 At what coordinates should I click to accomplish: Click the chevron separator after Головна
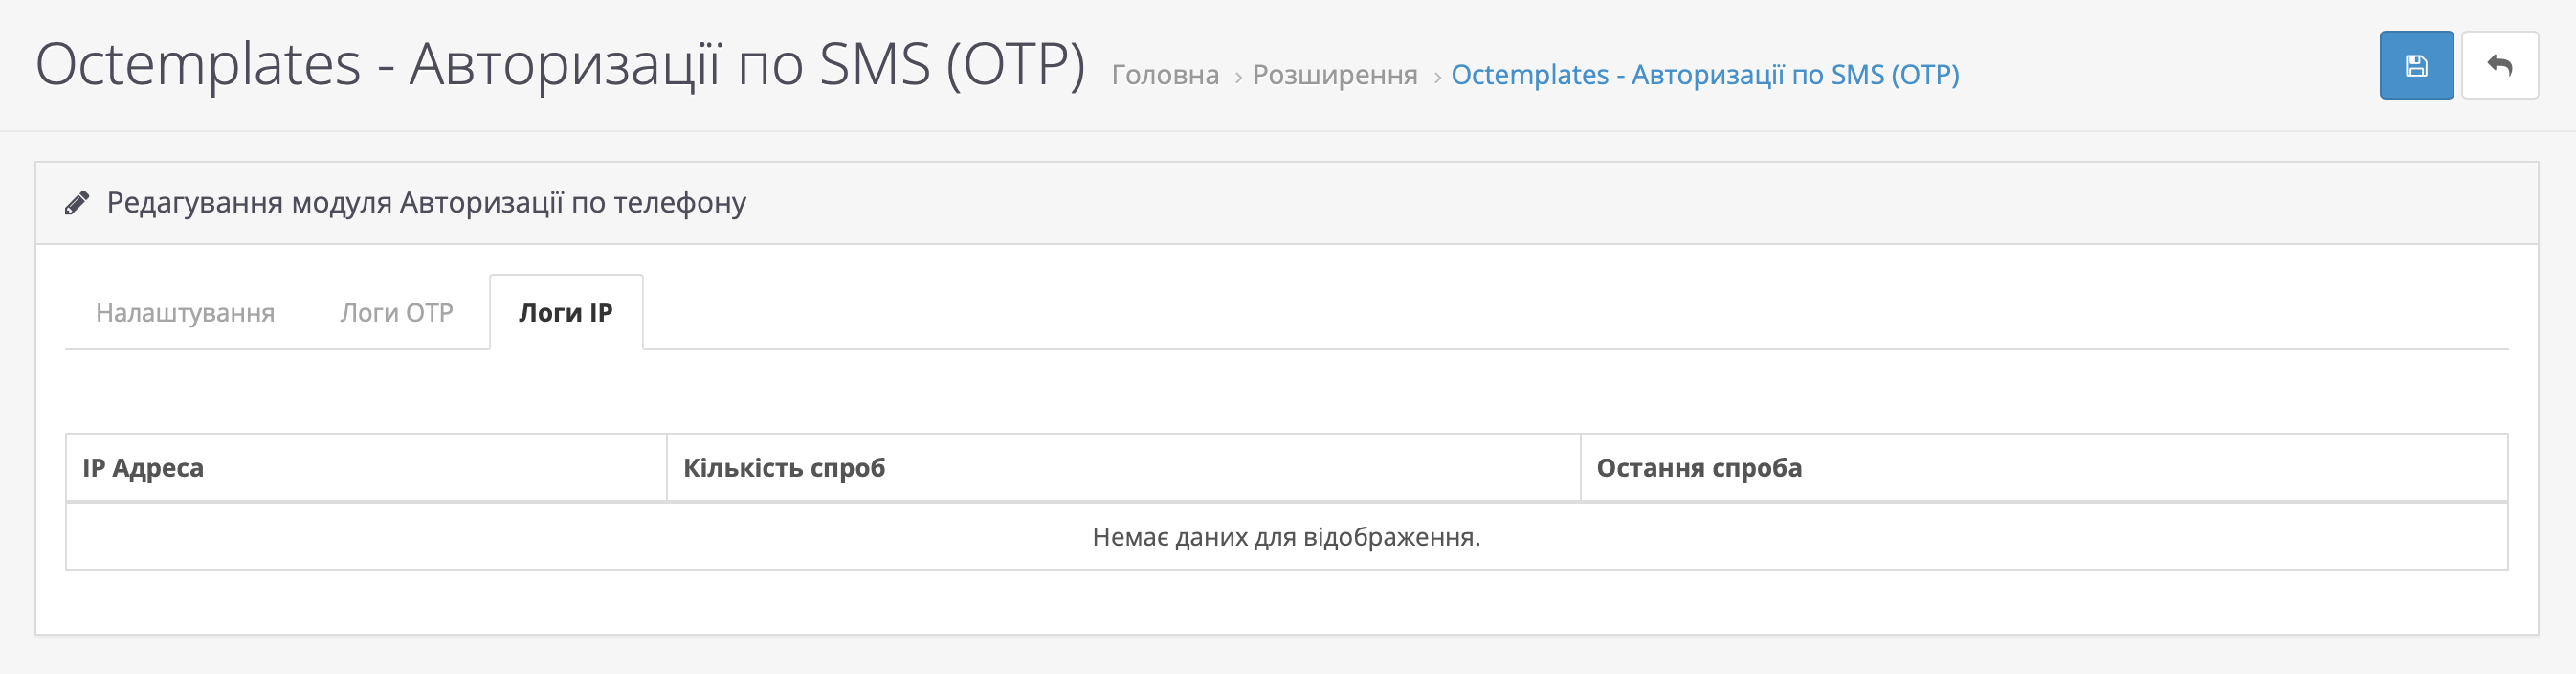pyautogui.click(x=1237, y=77)
